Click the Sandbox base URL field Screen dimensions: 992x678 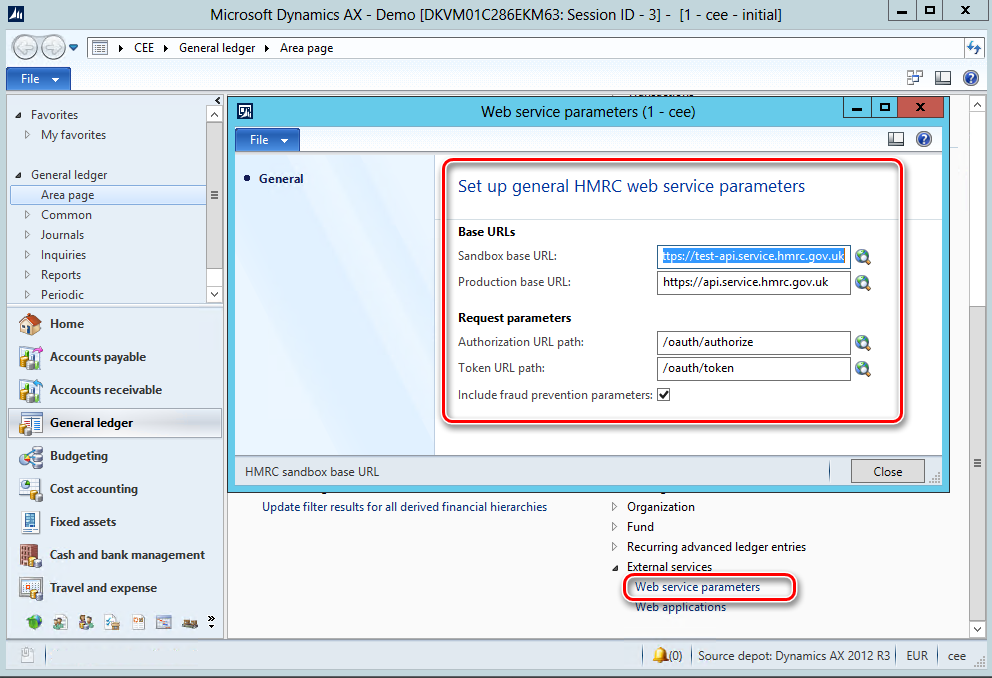[x=753, y=256]
